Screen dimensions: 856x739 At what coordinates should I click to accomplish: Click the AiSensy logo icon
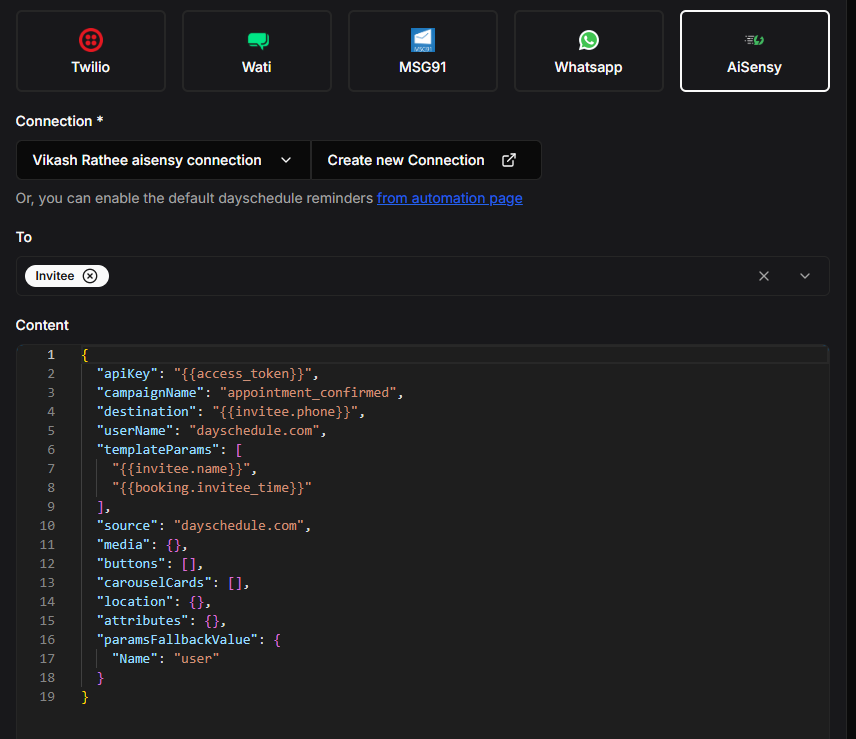pos(754,40)
